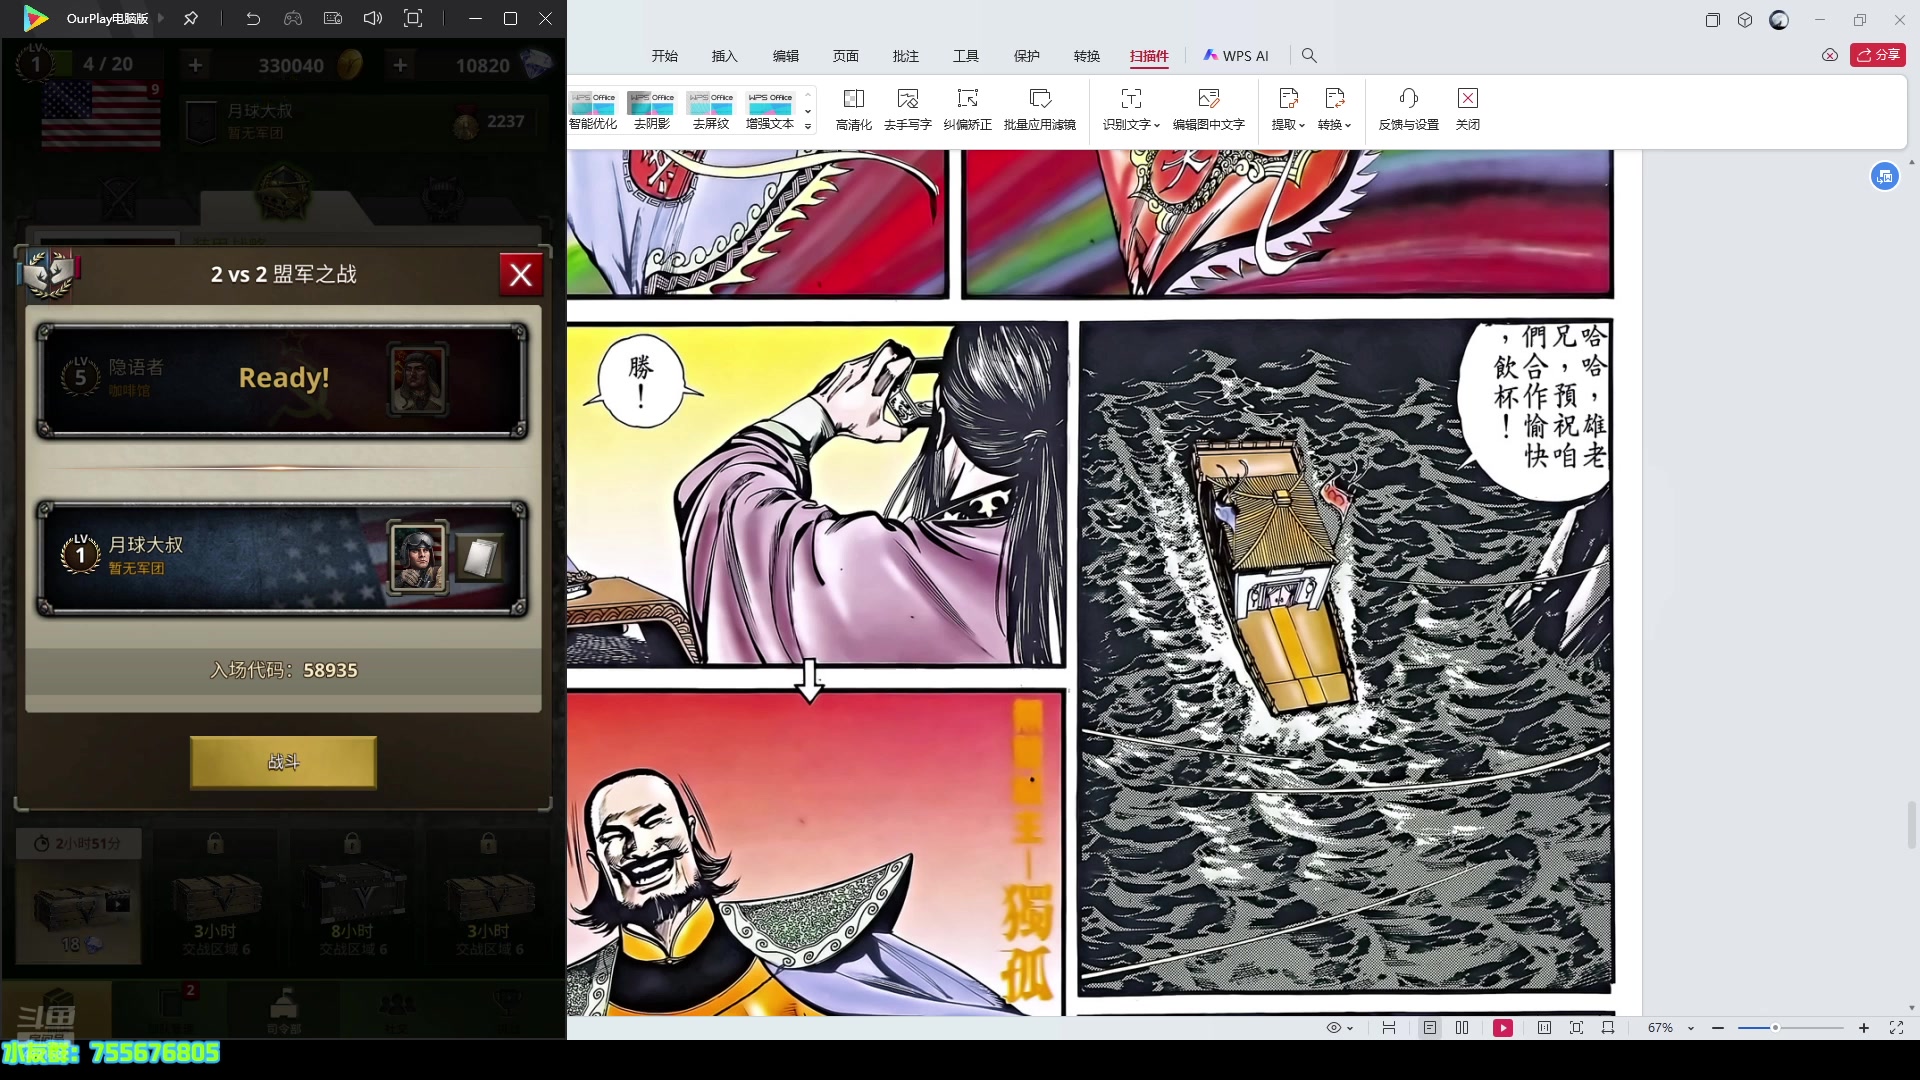Select the 扫描件 ribbon tab
Image resolution: width=1920 pixels, height=1080 pixels.
(1149, 56)
